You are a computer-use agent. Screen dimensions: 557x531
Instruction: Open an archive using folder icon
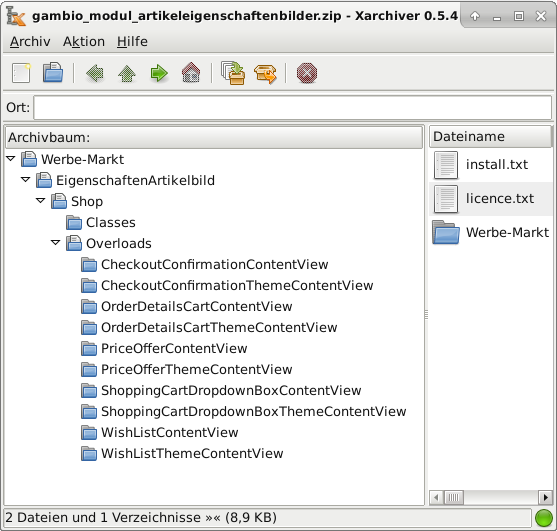[x=53, y=73]
